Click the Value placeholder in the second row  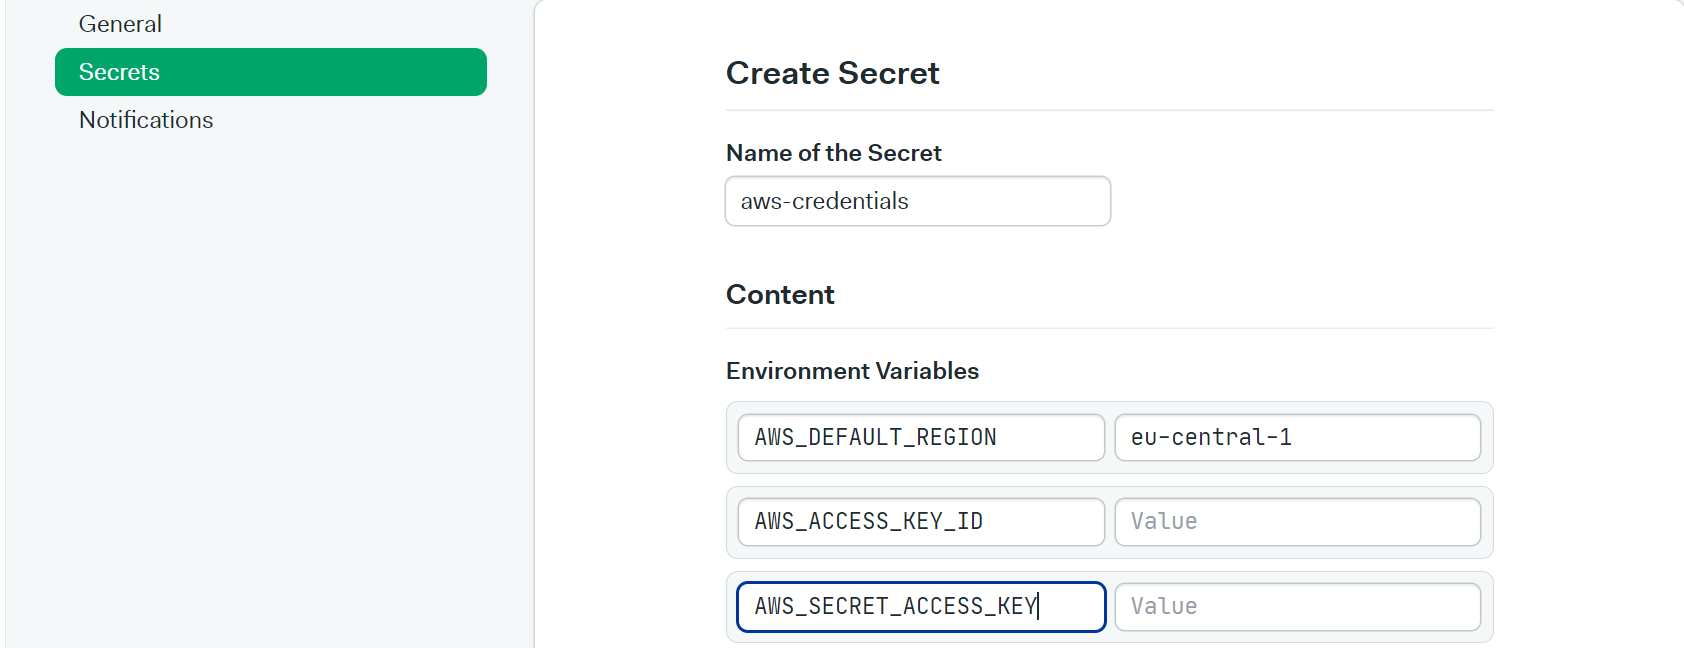click(1164, 521)
